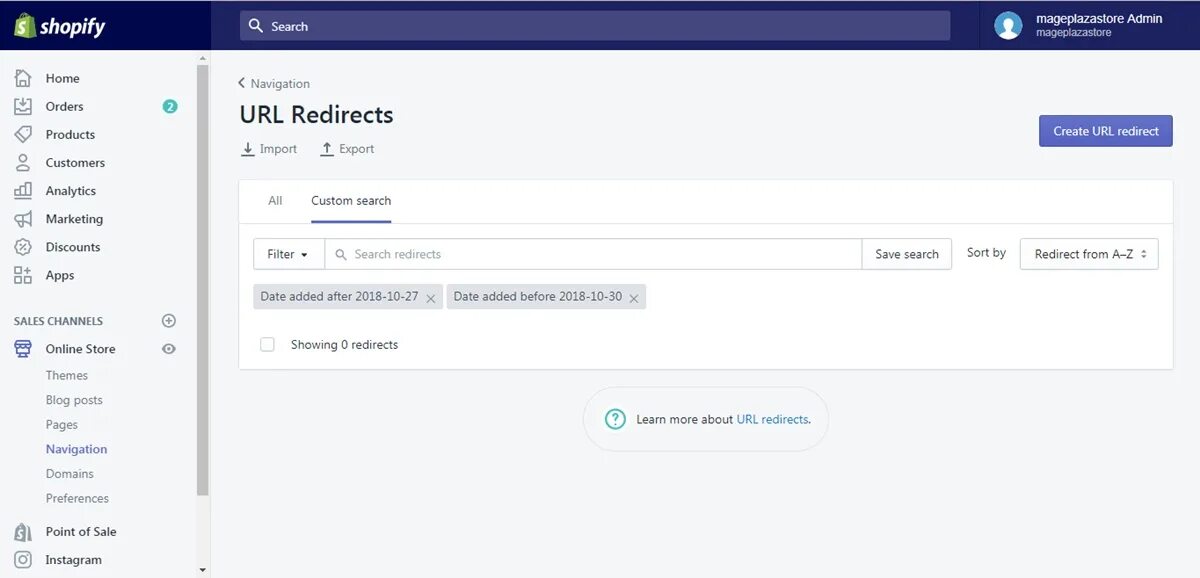Select the Custom search tab
Image resolution: width=1200 pixels, height=578 pixels.
coord(351,201)
